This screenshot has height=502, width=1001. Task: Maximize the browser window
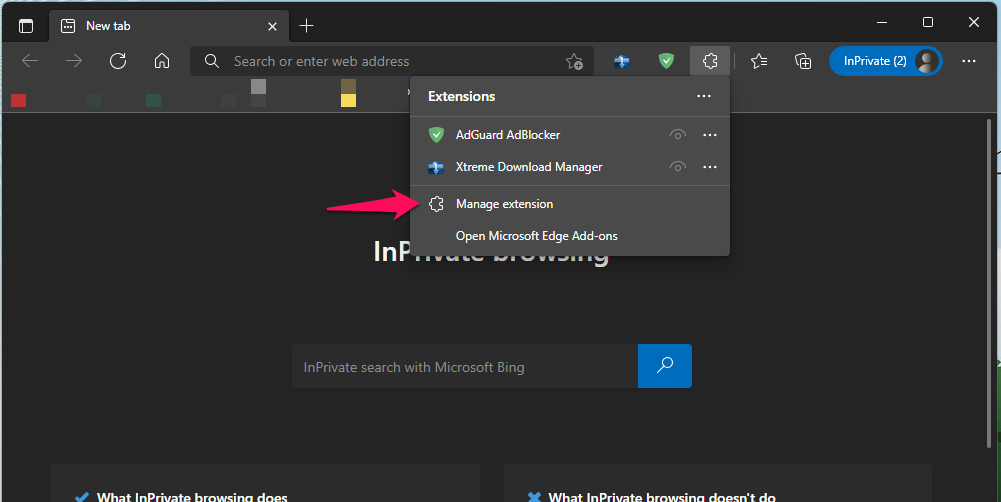(x=928, y=22)
